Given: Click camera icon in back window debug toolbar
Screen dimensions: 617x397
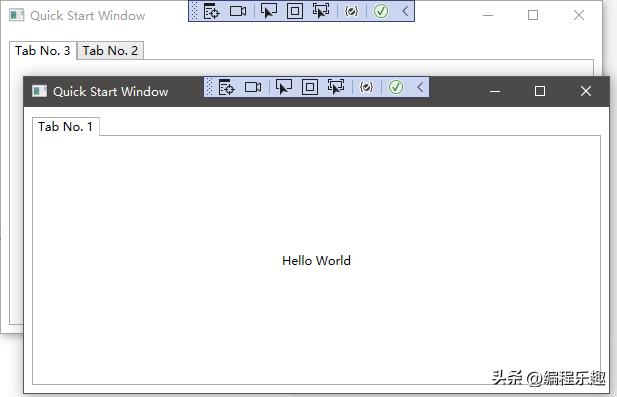Looking at the screenshot, I should pyautogui.click(x=238, y=11).
